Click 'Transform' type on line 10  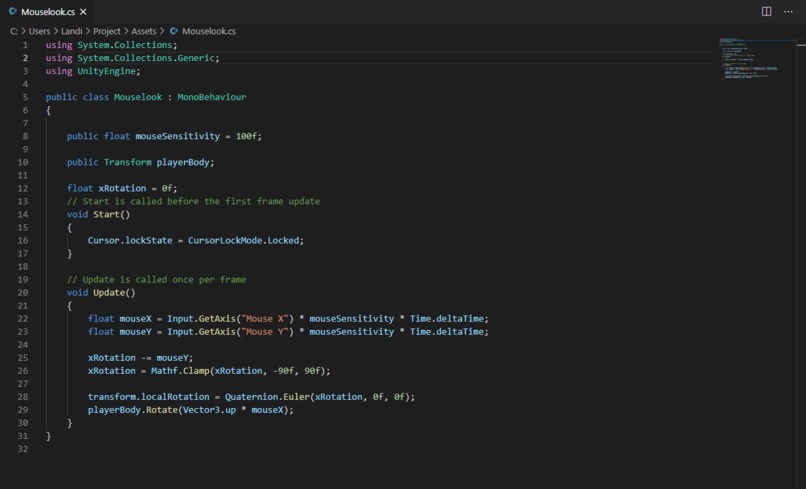tap(127, 162)
